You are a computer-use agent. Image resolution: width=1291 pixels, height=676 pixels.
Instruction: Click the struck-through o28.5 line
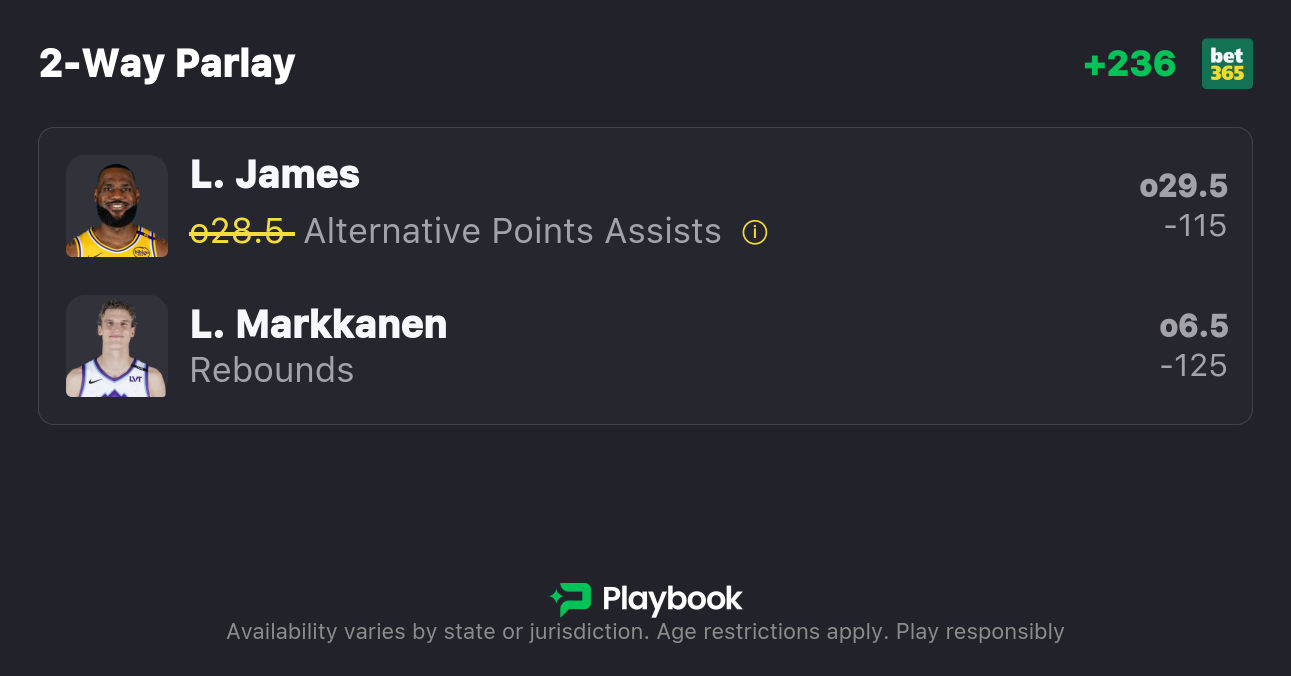241,232
